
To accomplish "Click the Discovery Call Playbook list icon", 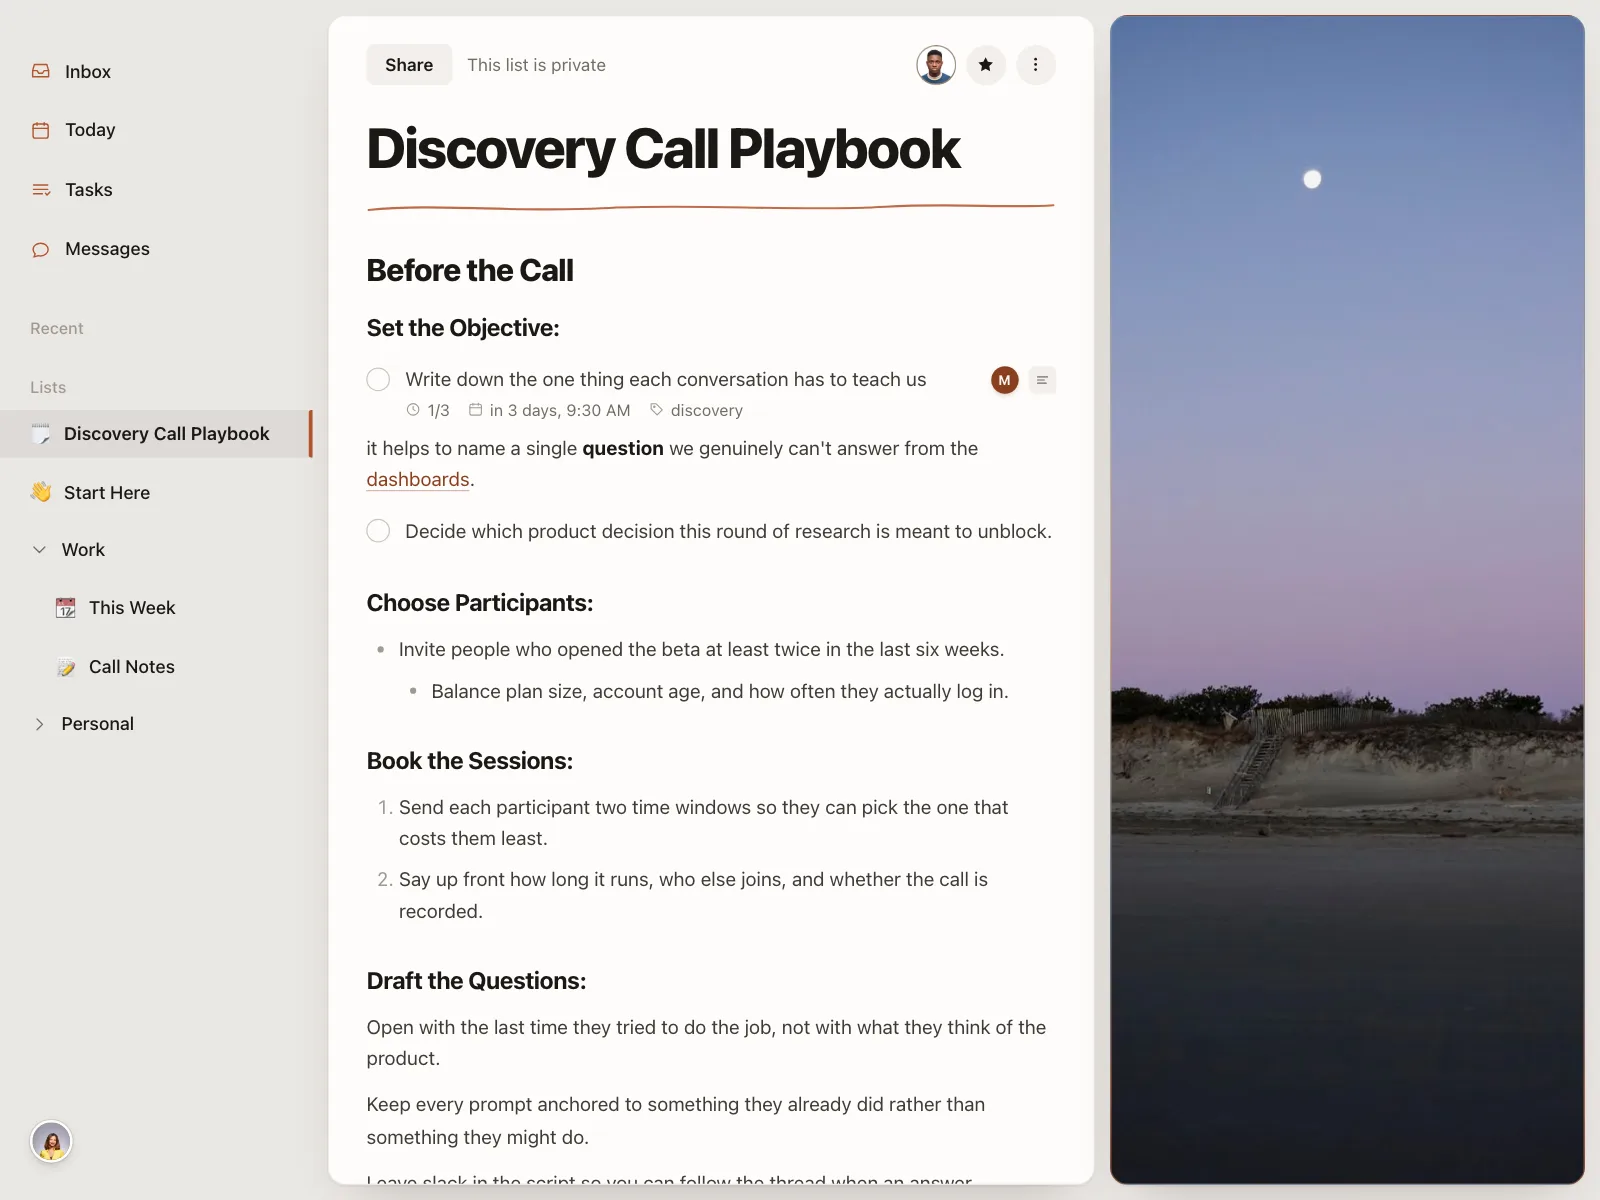I will tap(41, 434).
